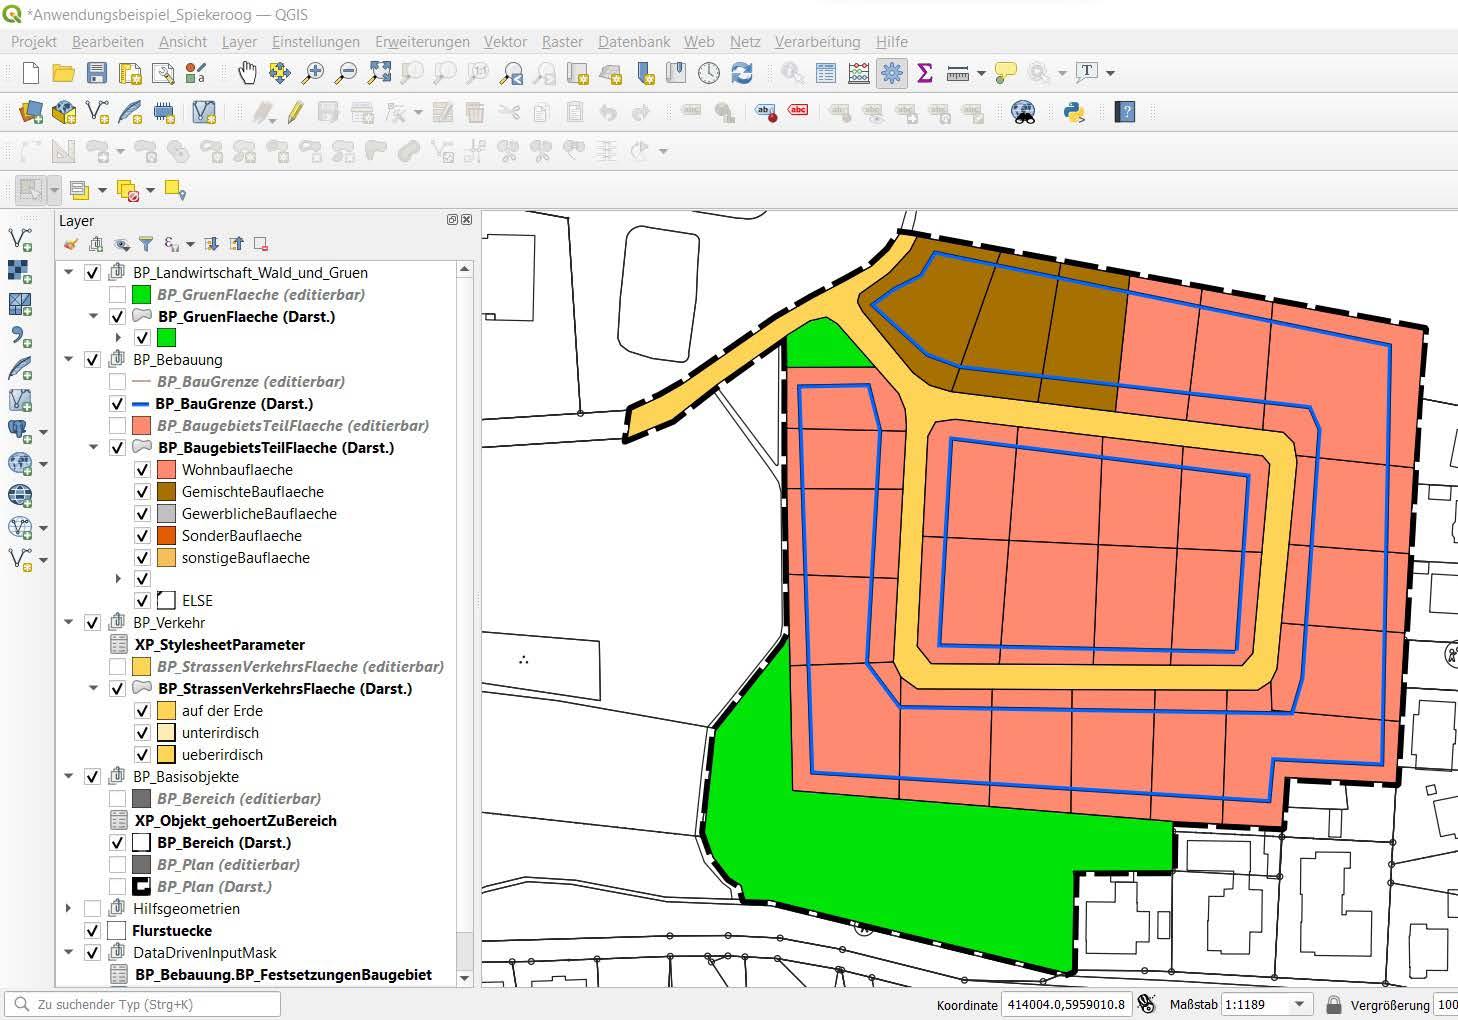Viewport: 1458px width, 1020px height.
Task: Click the Koordinate input field
Action: point(1066,1004)
